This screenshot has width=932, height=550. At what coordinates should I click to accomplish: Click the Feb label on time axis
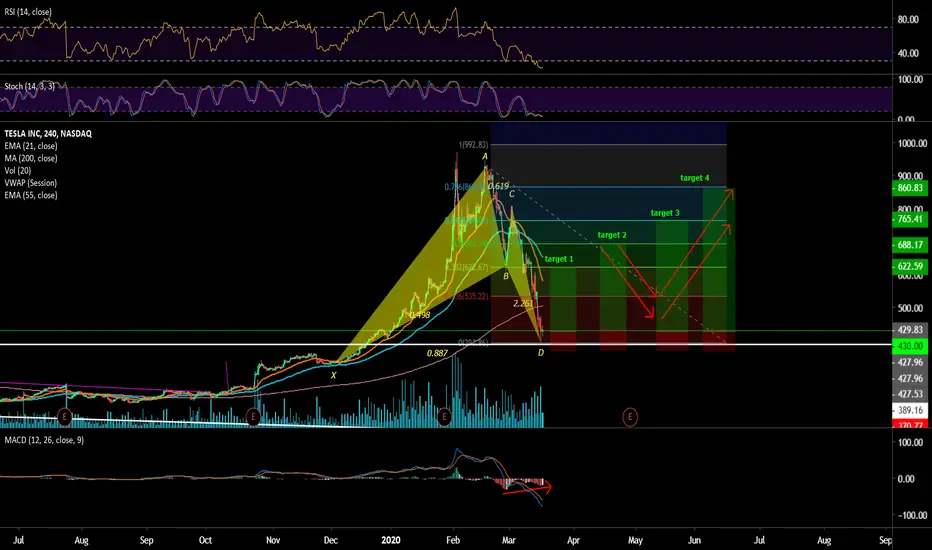pyautogui.click(x=453, y=540)
